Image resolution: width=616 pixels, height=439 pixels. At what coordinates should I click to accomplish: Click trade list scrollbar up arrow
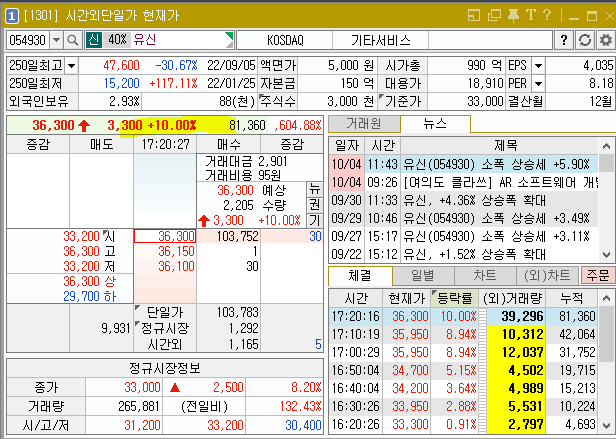[x=606, y=298]
